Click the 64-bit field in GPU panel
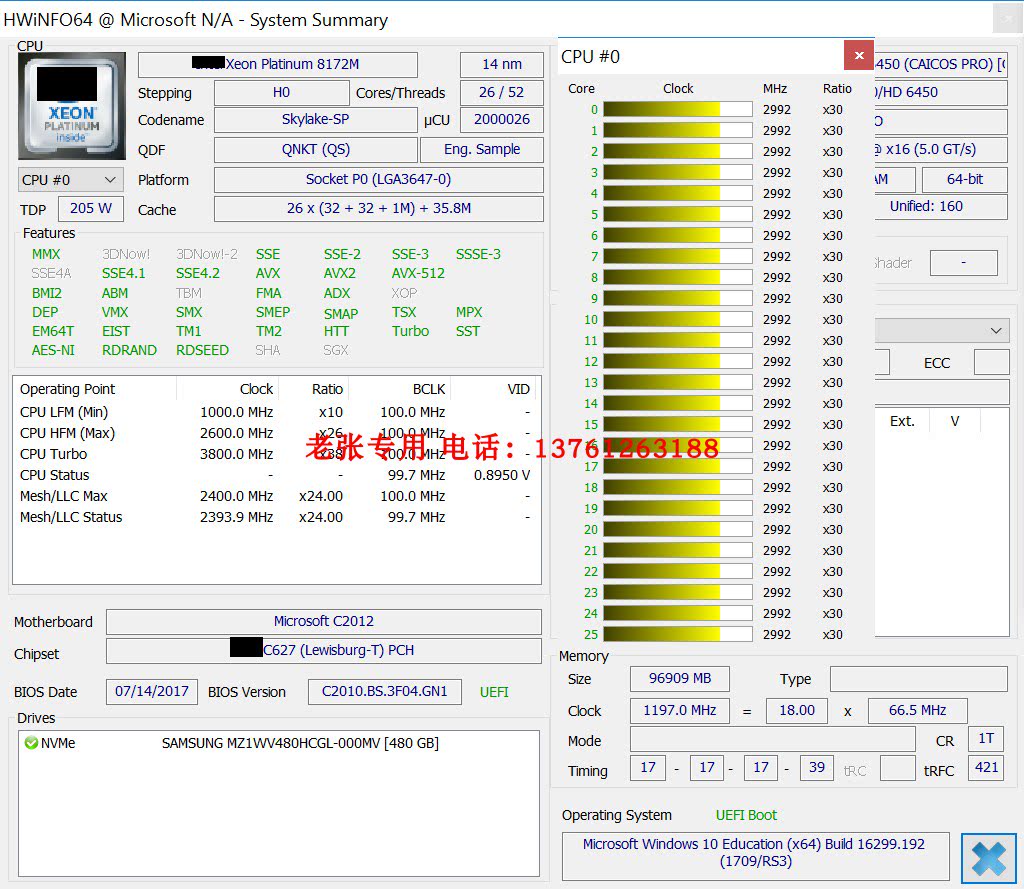This screenshot has width=1024, height=889. [x=965, y=180]
